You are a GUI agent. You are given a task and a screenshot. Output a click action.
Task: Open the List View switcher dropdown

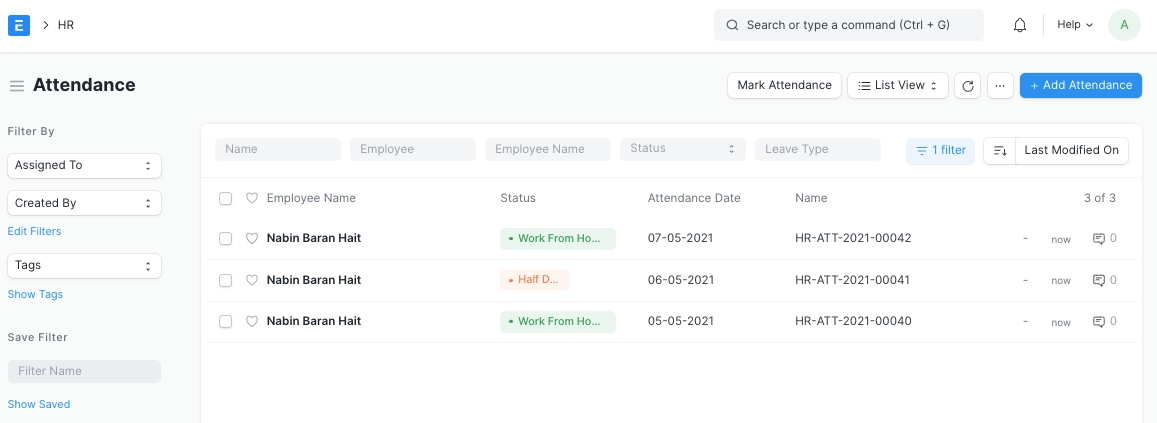pos(897,86)
